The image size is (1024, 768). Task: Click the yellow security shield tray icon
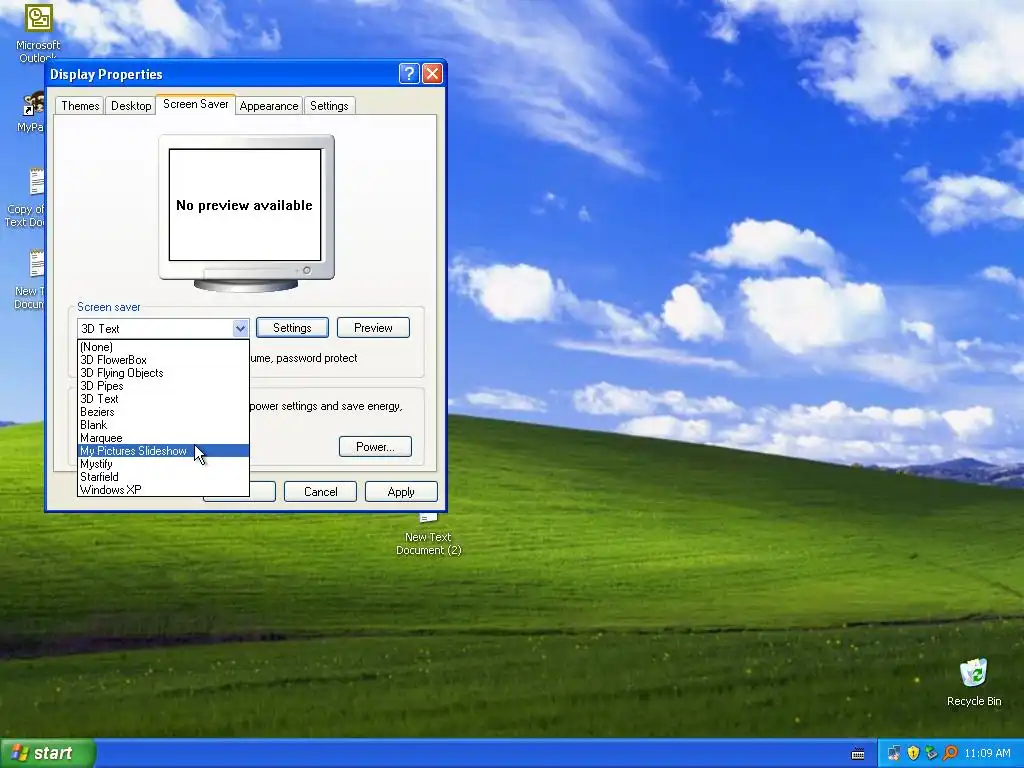[913, 754]
